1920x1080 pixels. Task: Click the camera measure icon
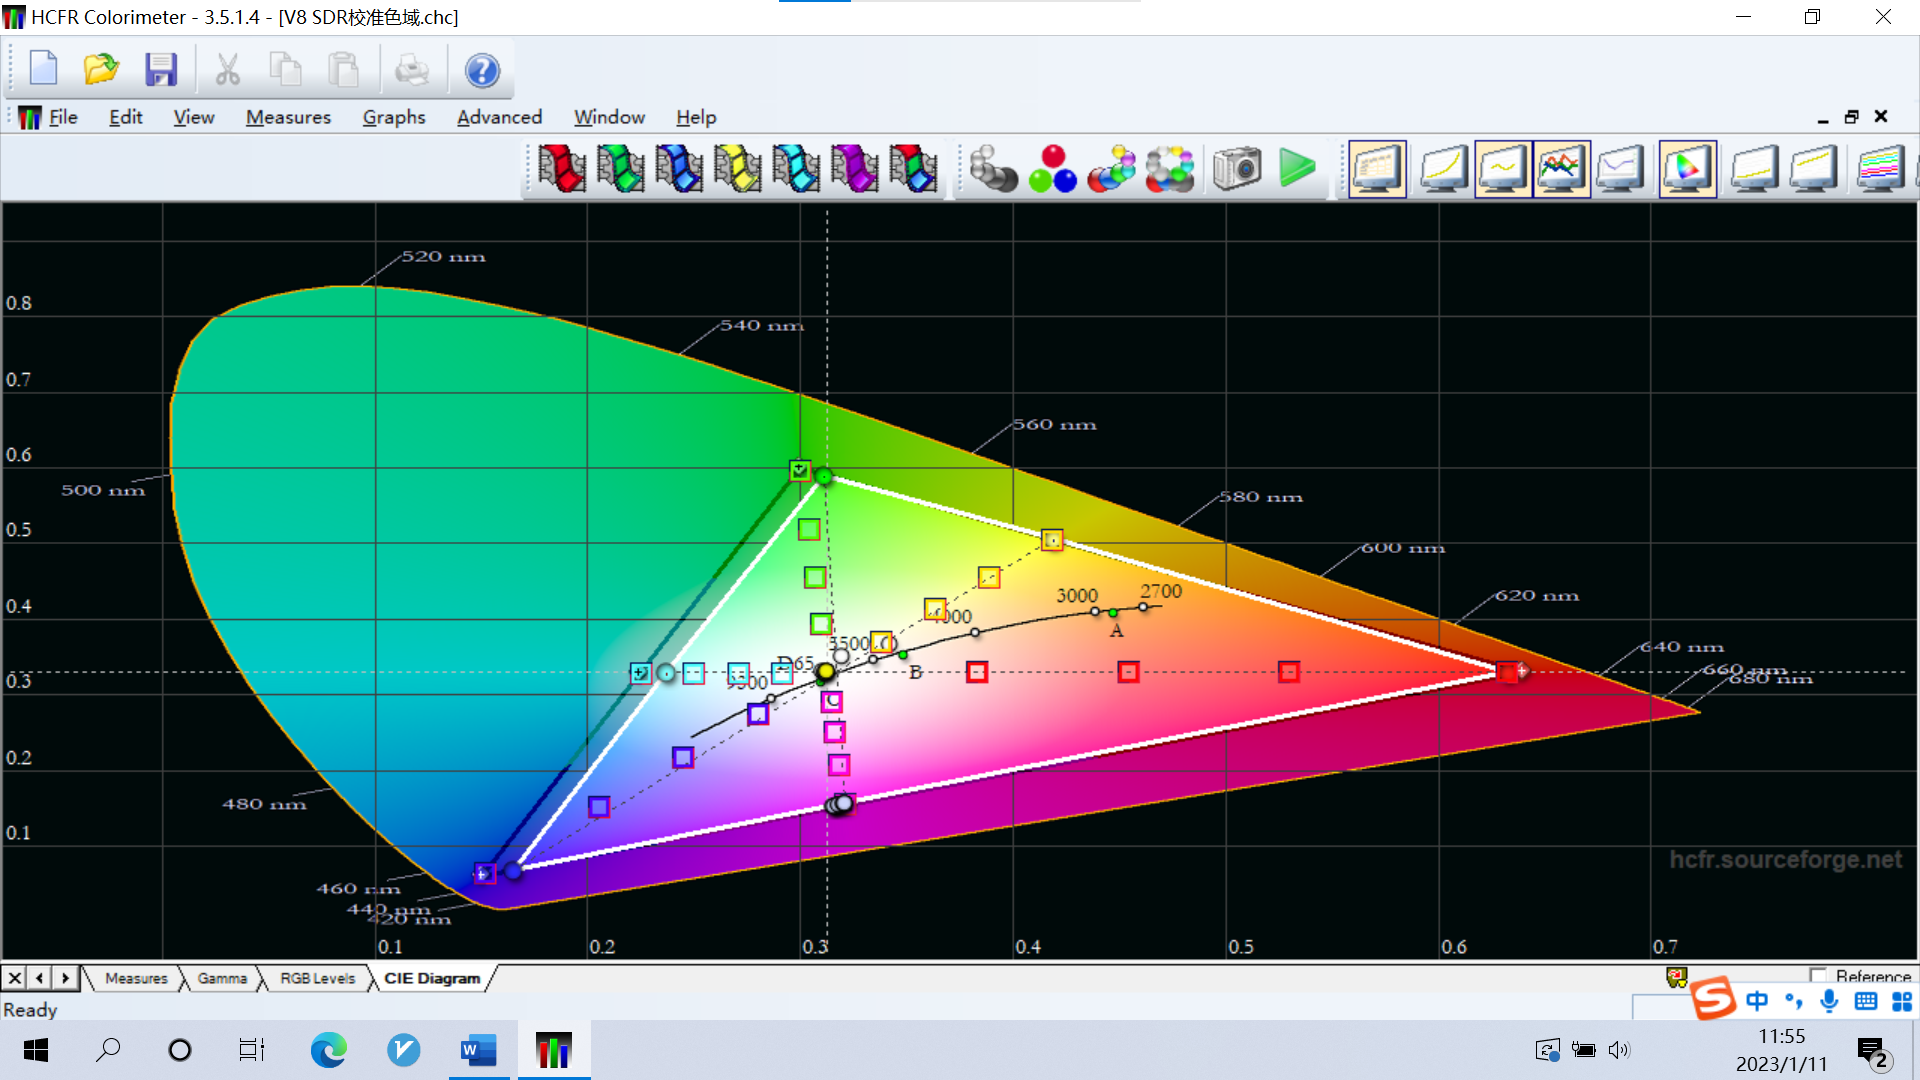(x=1237, y=169)
